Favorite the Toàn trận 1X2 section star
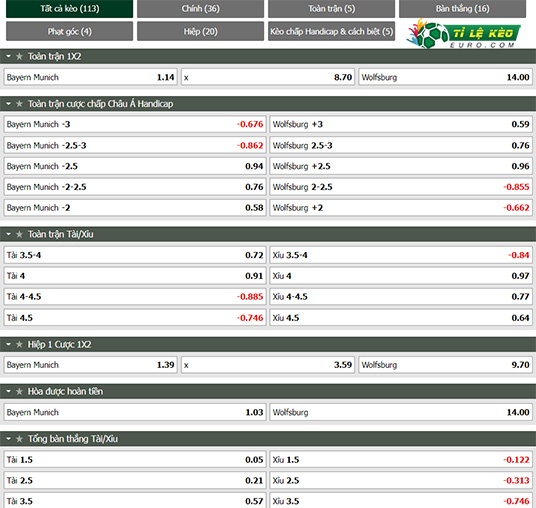This screenshot has height=508, width=536. [19, 56]
